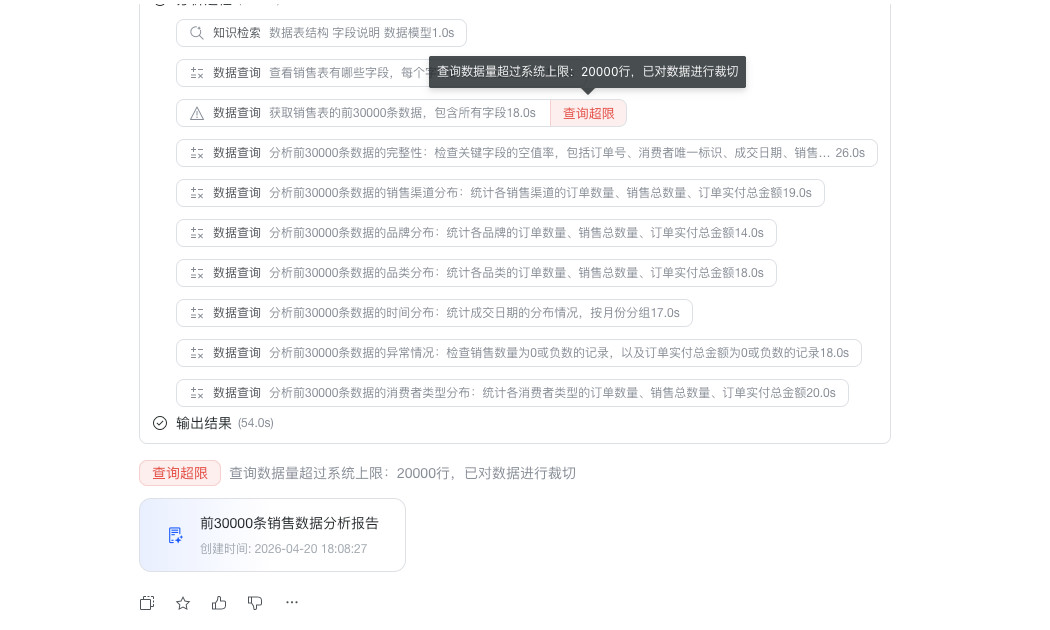The height and width of the screenshot is (630, 1050).
Task: Expand the 知识检索 数据表结构 step
Action: (x=321, y=33)
